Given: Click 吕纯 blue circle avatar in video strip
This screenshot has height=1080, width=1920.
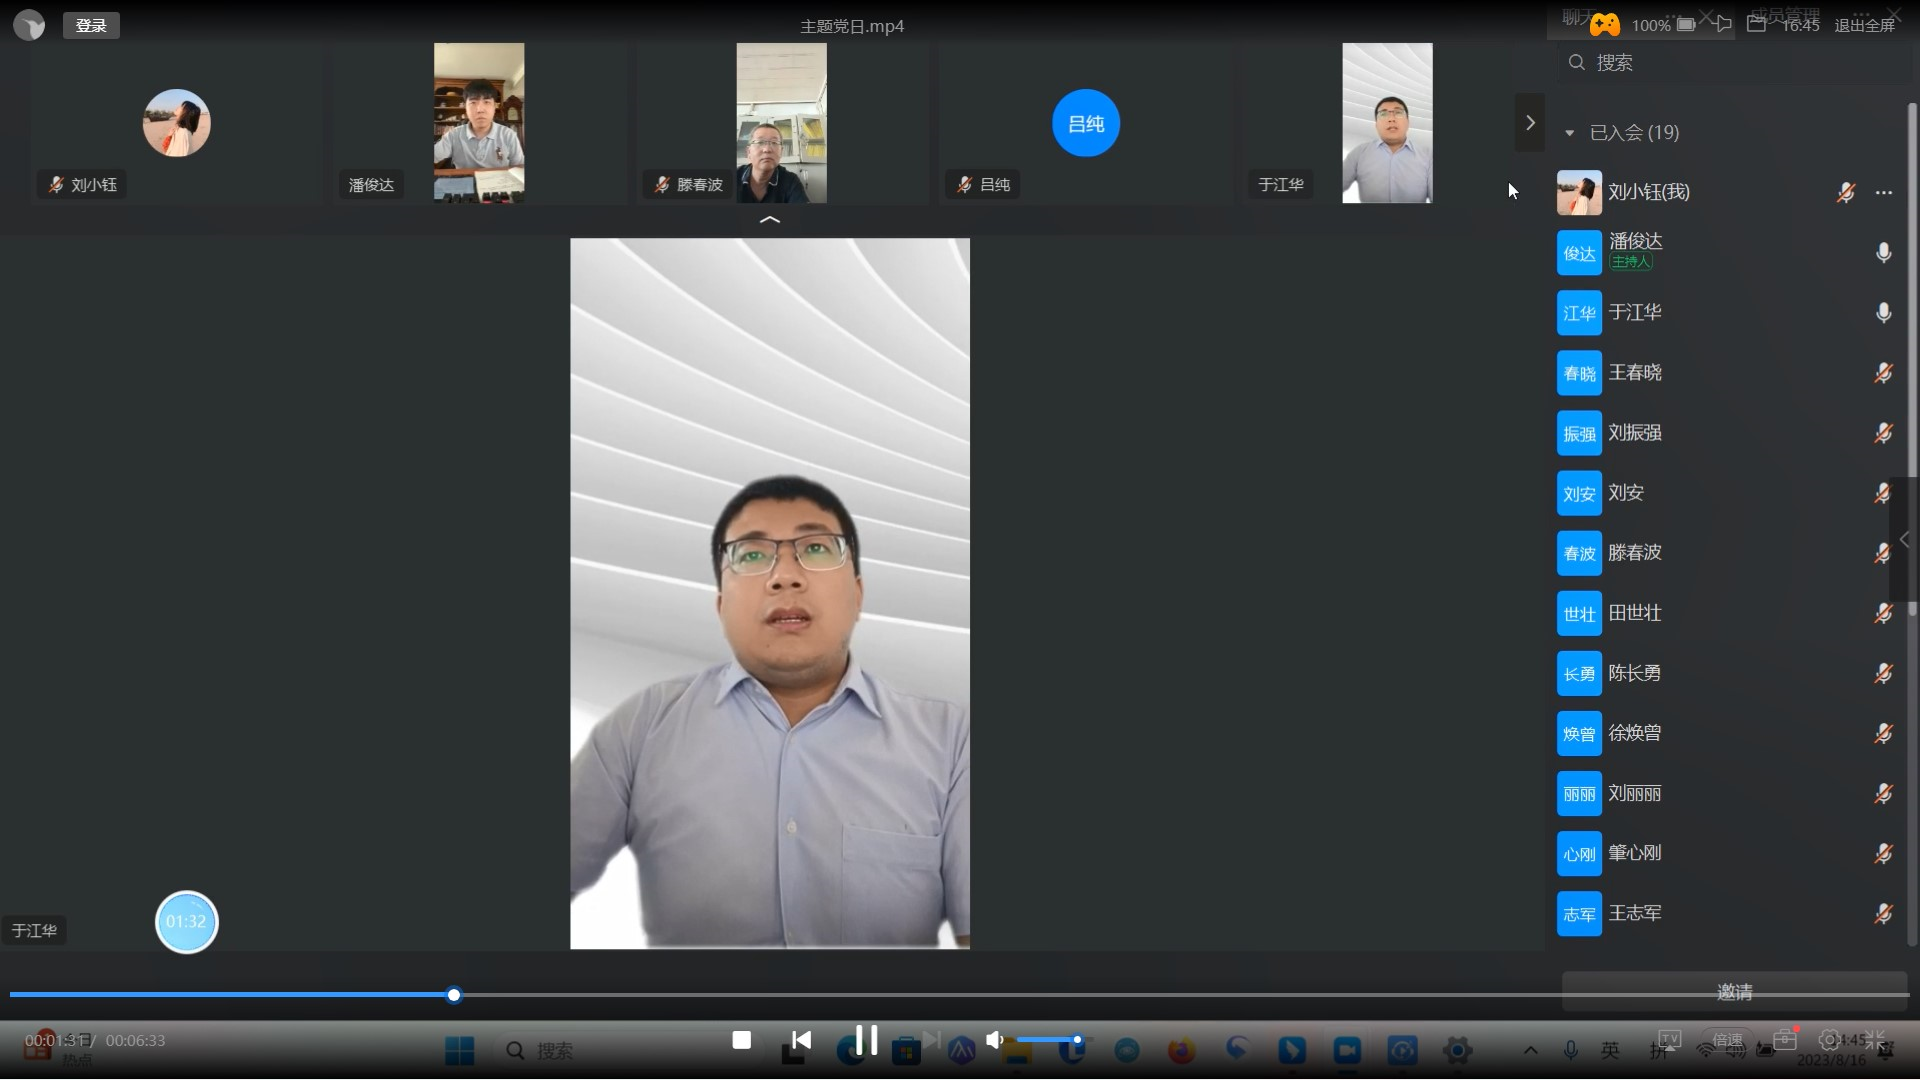Looking at the screenshot, I should [1086, 123].
